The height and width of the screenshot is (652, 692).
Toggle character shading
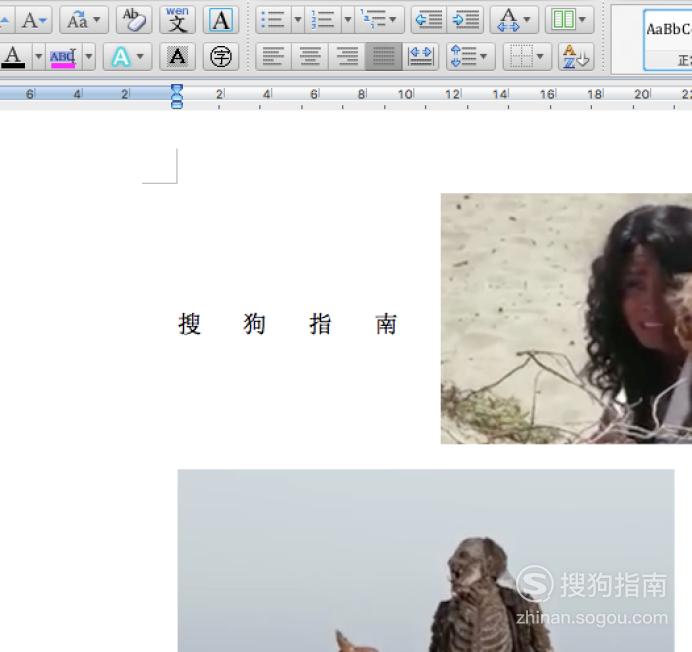177,57
